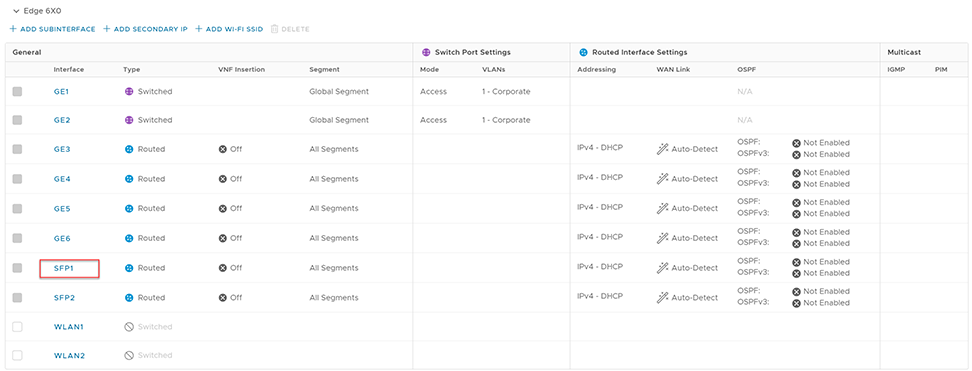Image resolution: width=972 pixels, height=371 pixels.
Task: Click the blue Routed icon for GE3
Action: click(129, 149)
